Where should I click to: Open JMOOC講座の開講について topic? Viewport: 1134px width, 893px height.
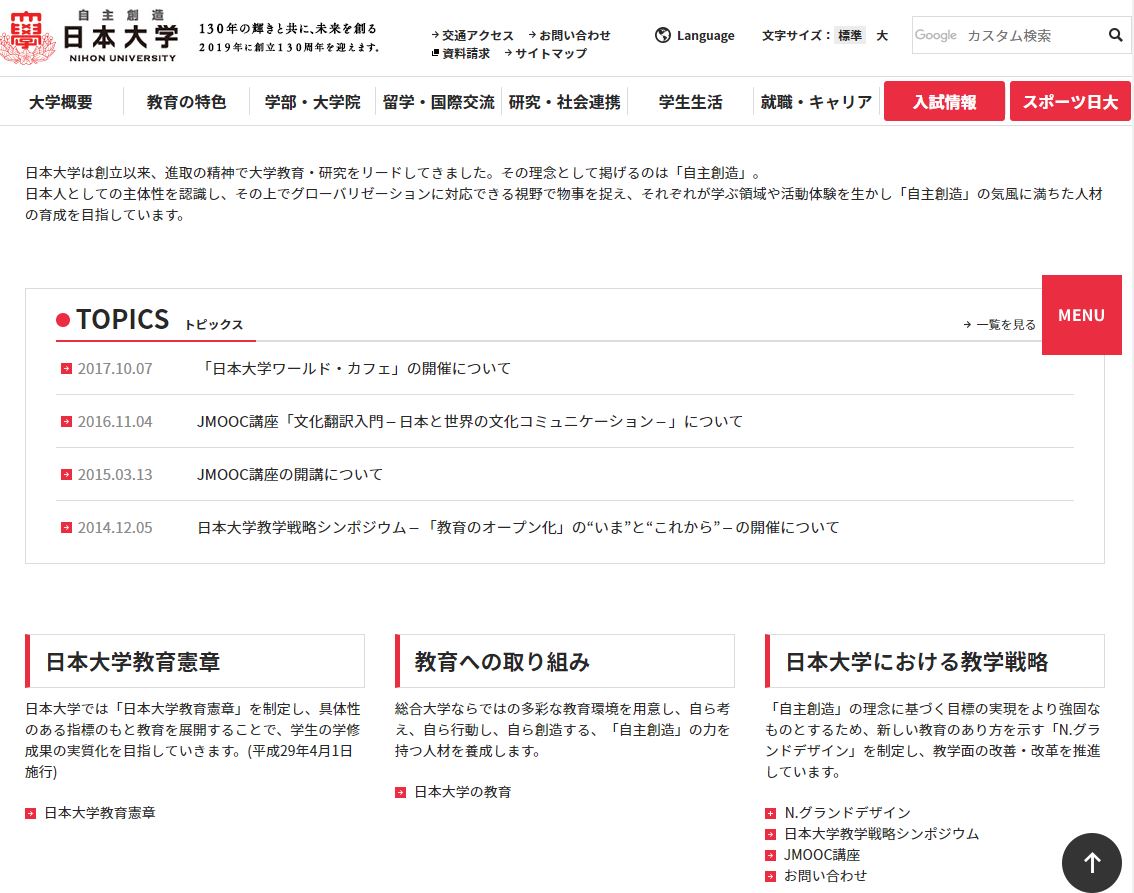[x=290, y=474]
